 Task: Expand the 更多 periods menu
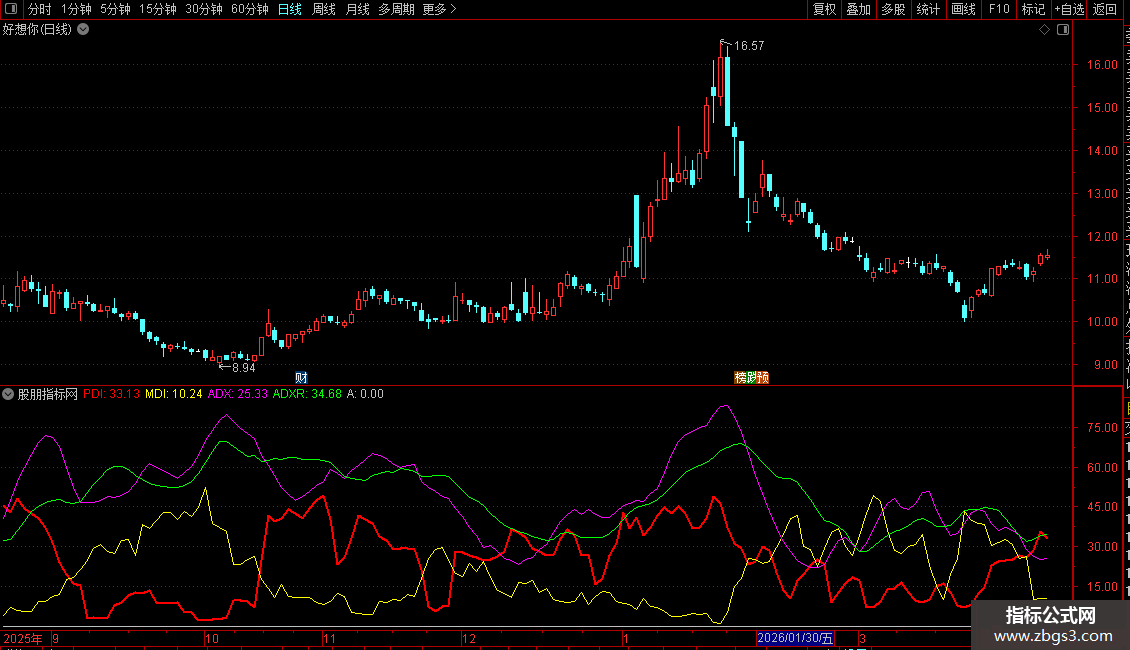coord(439,9)
